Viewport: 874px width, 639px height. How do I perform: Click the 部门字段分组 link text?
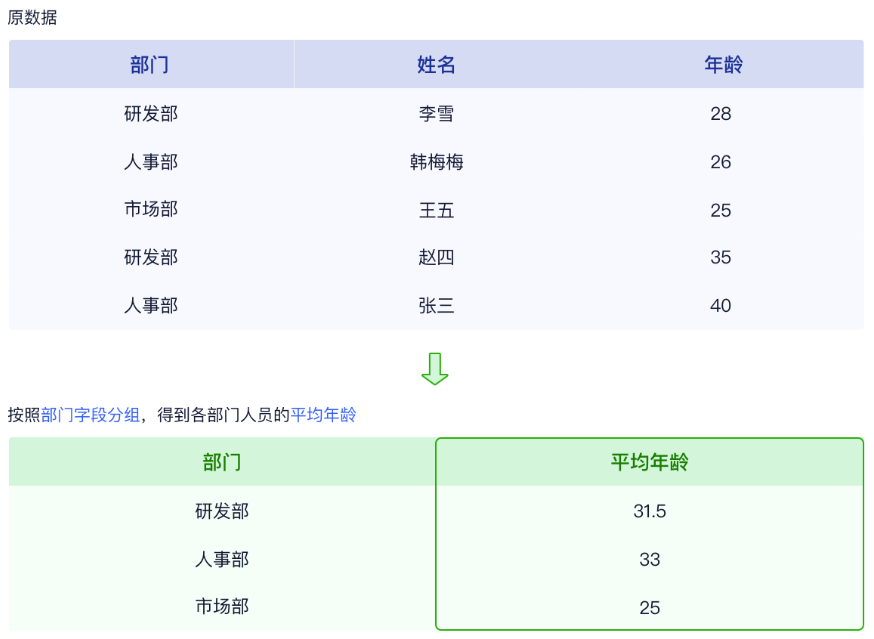(90, 415)
